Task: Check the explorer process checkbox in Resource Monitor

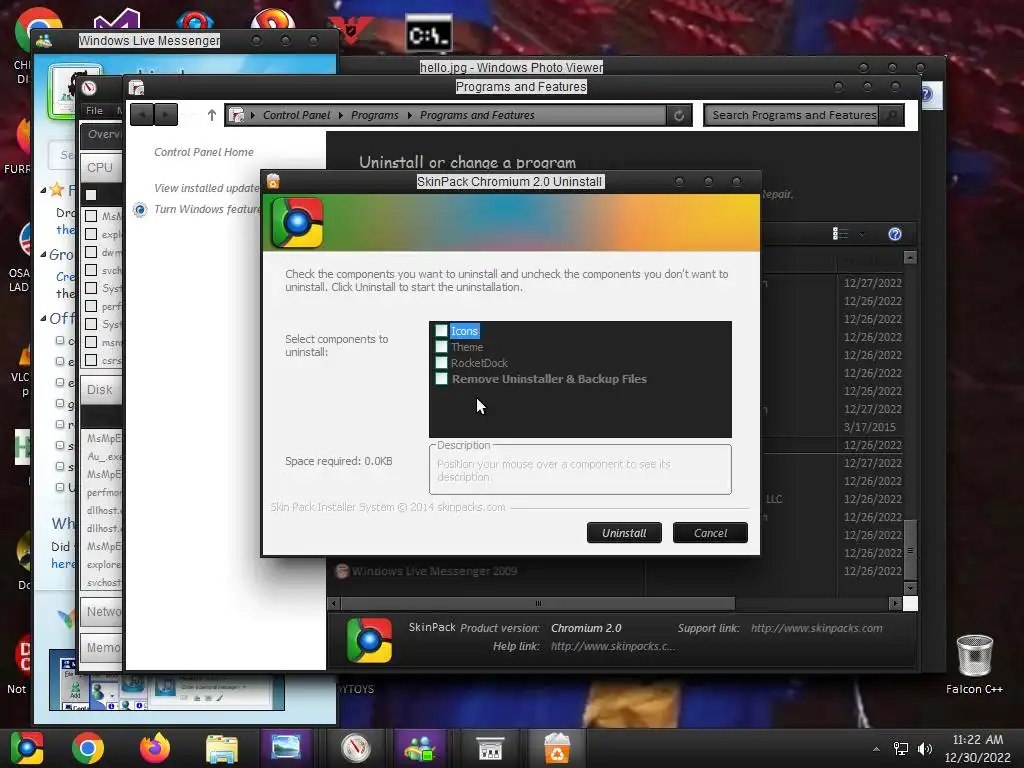Action: (91, 234)
